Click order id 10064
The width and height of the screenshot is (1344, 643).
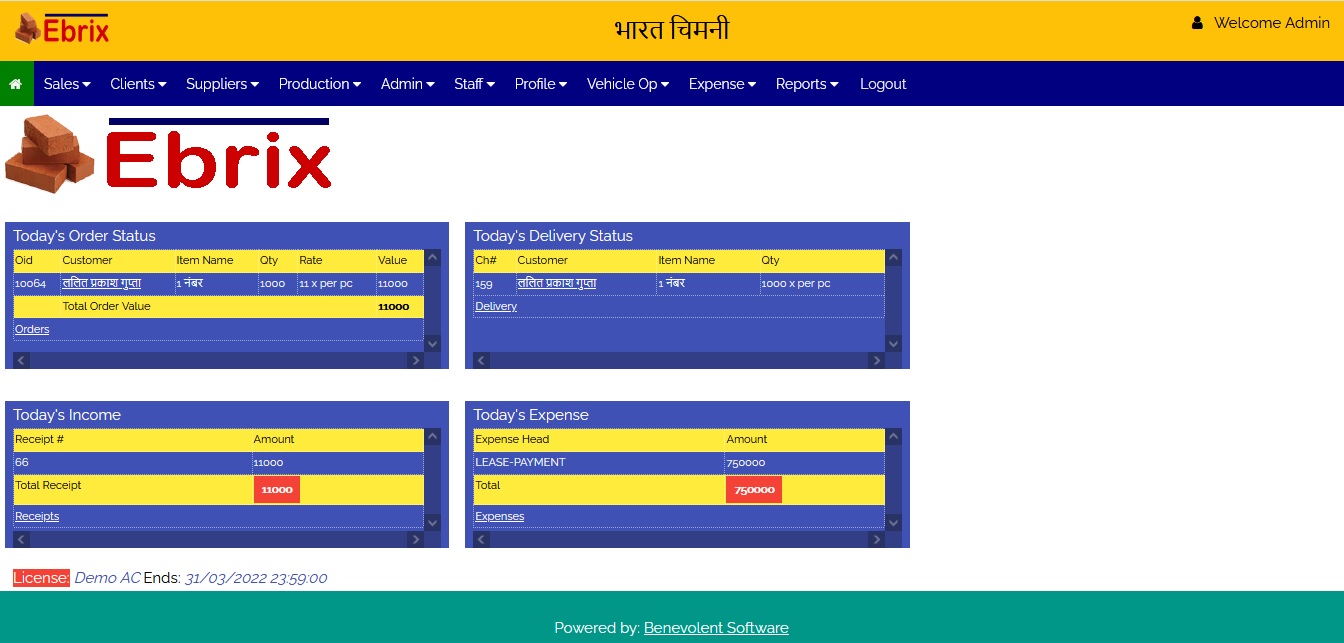(x=31, y=284)
